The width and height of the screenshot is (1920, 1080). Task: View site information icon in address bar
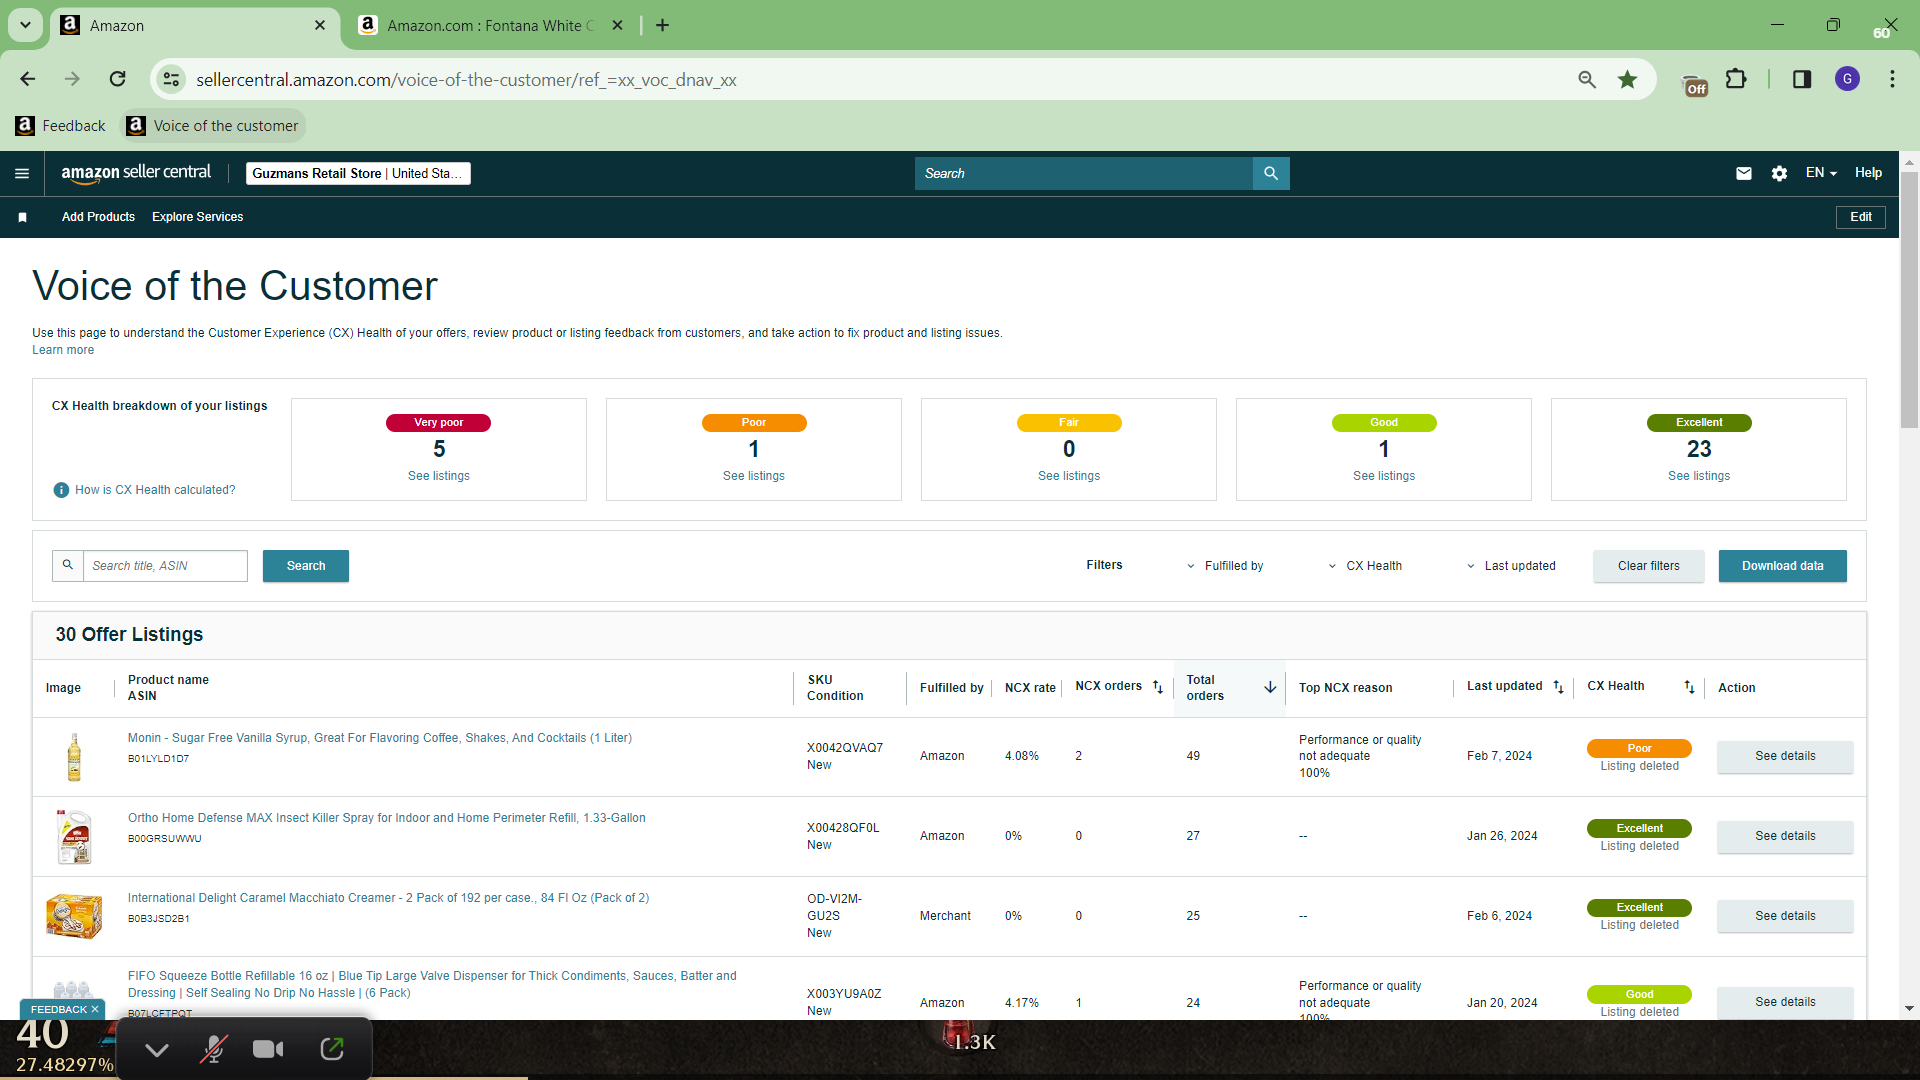click(x=172, y=79)
